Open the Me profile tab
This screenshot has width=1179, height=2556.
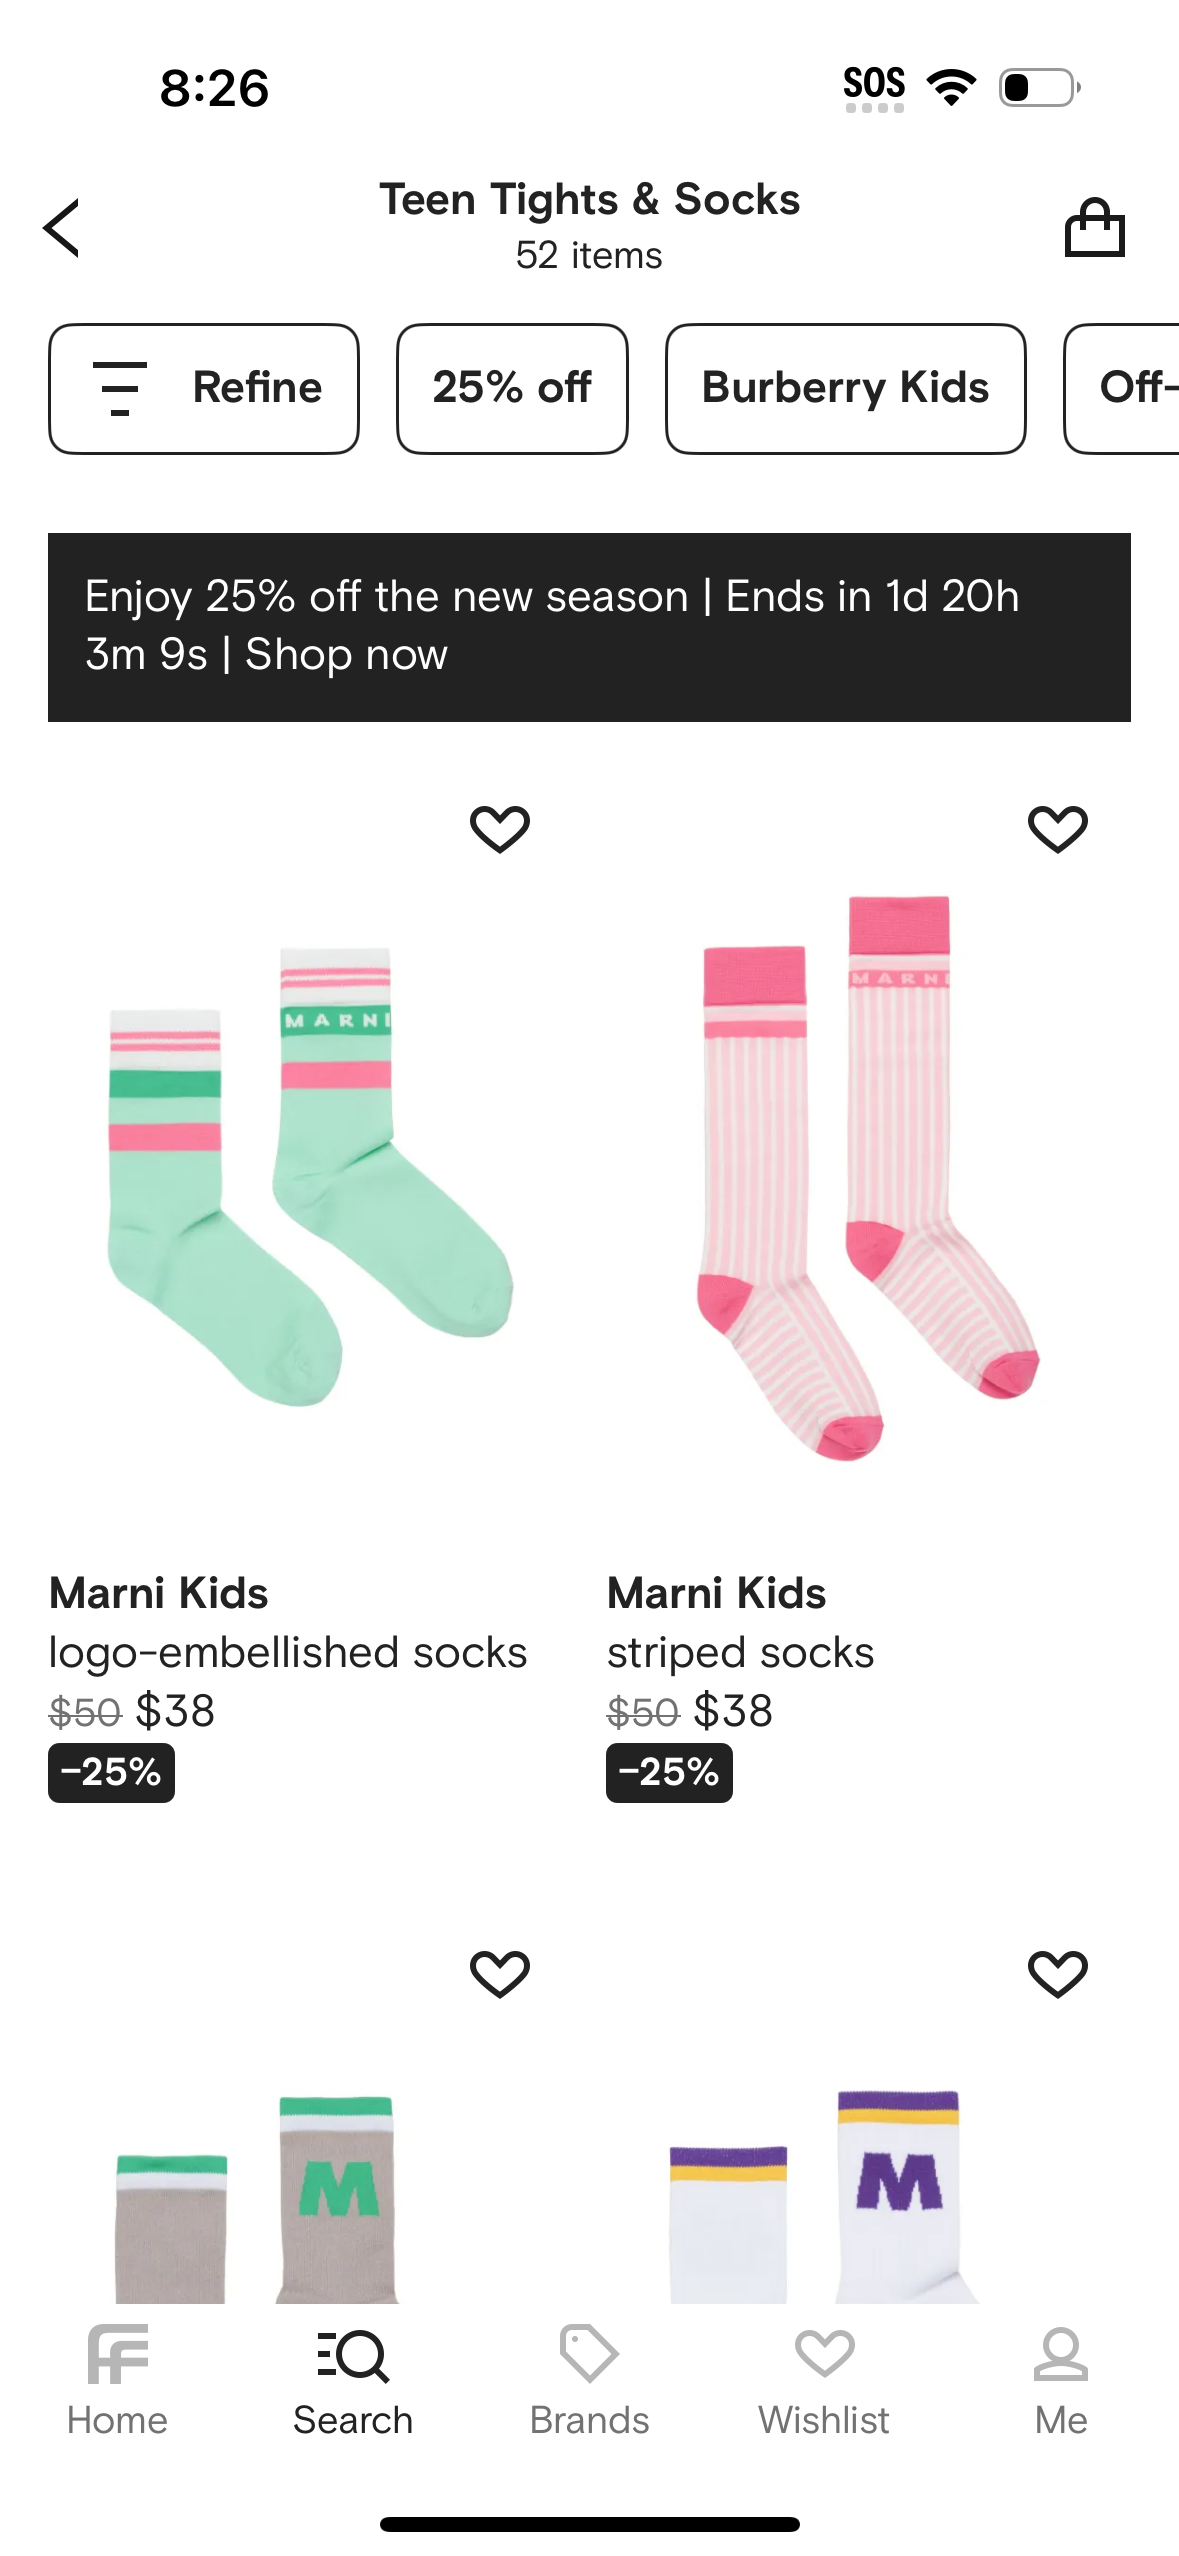point(1060,2382)
